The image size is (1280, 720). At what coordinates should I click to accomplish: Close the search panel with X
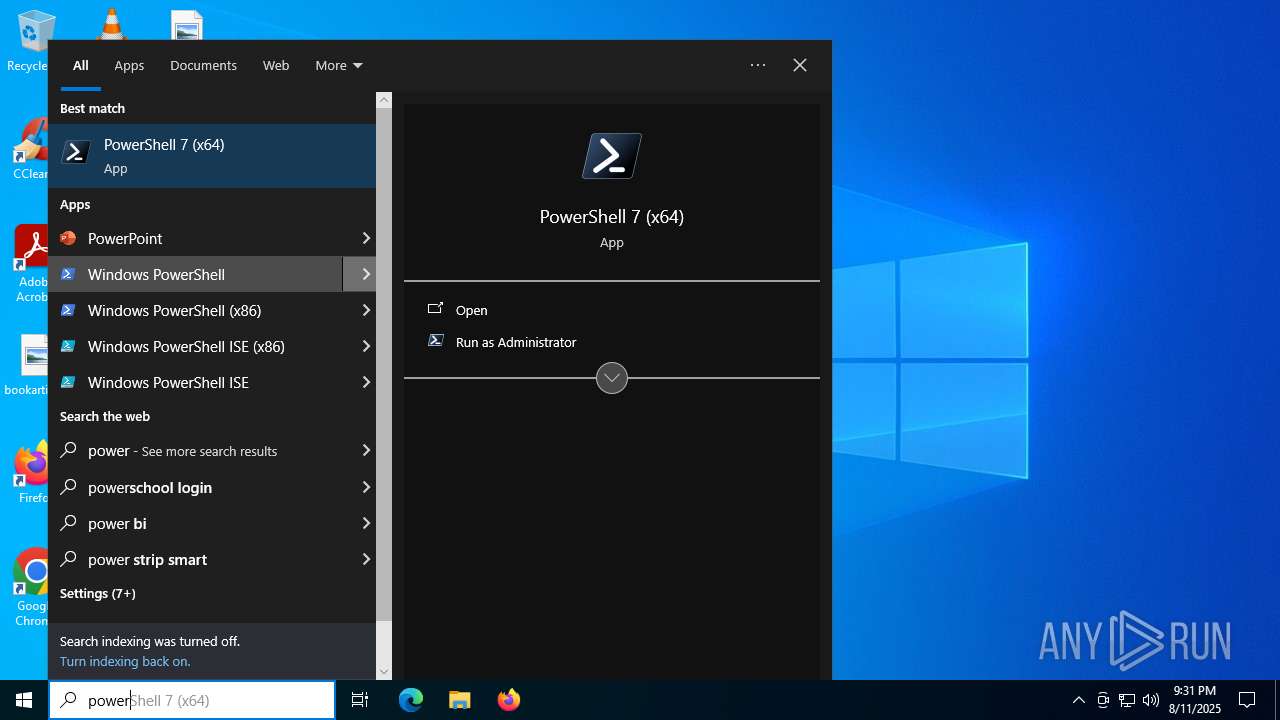(800, 65)
